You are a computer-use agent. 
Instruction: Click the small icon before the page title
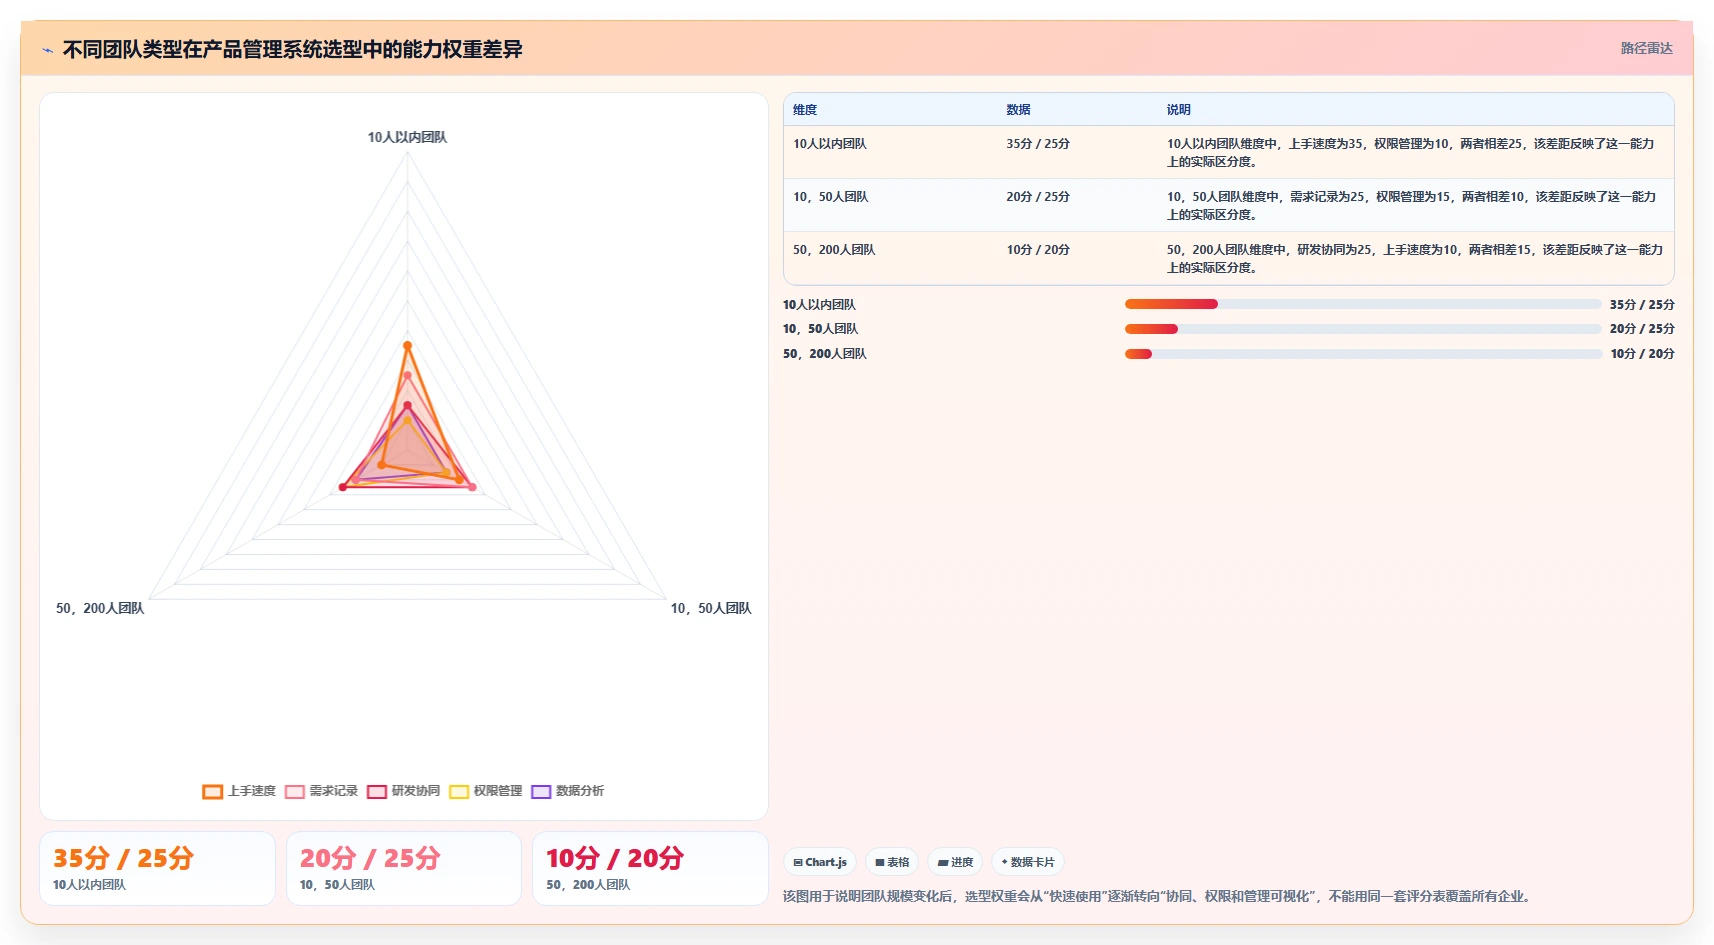[47, 50]
